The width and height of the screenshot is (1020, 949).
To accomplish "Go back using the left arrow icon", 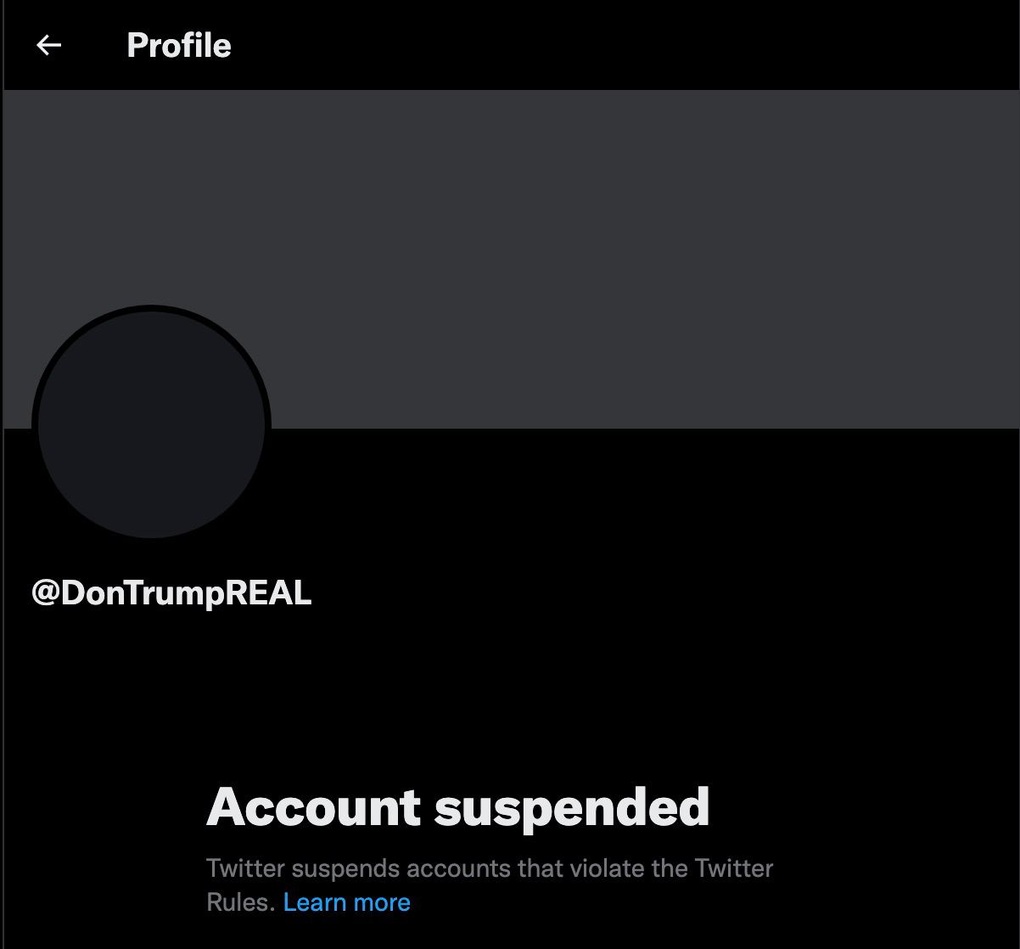I will [49, 45].
